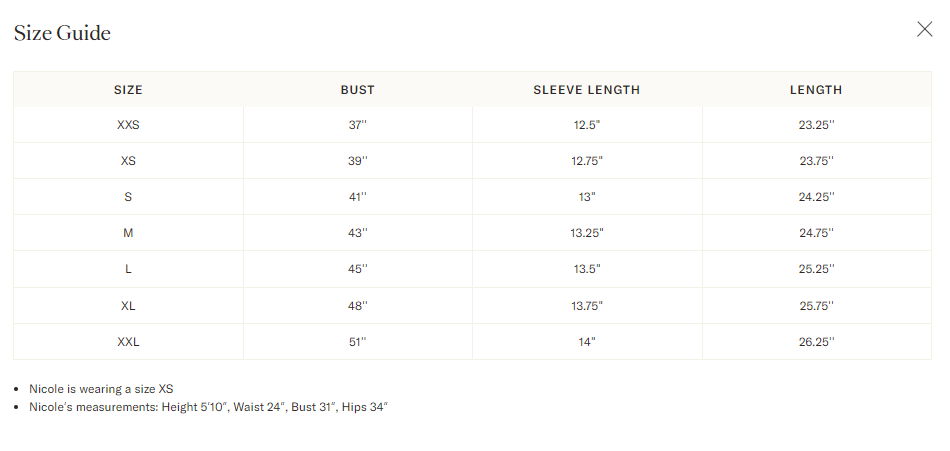Select the XS size row label

128,161
